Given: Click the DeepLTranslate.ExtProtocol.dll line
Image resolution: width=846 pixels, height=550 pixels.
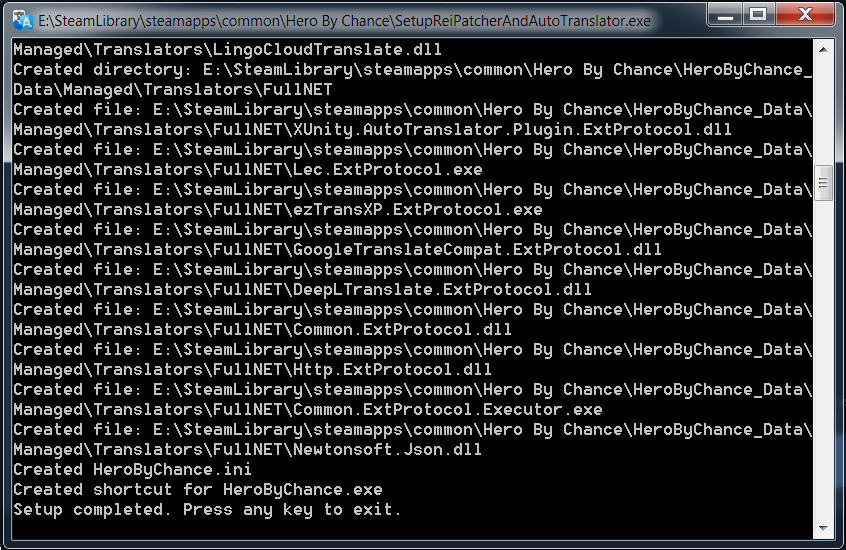Looking at the screenshot, I should 302,289.
